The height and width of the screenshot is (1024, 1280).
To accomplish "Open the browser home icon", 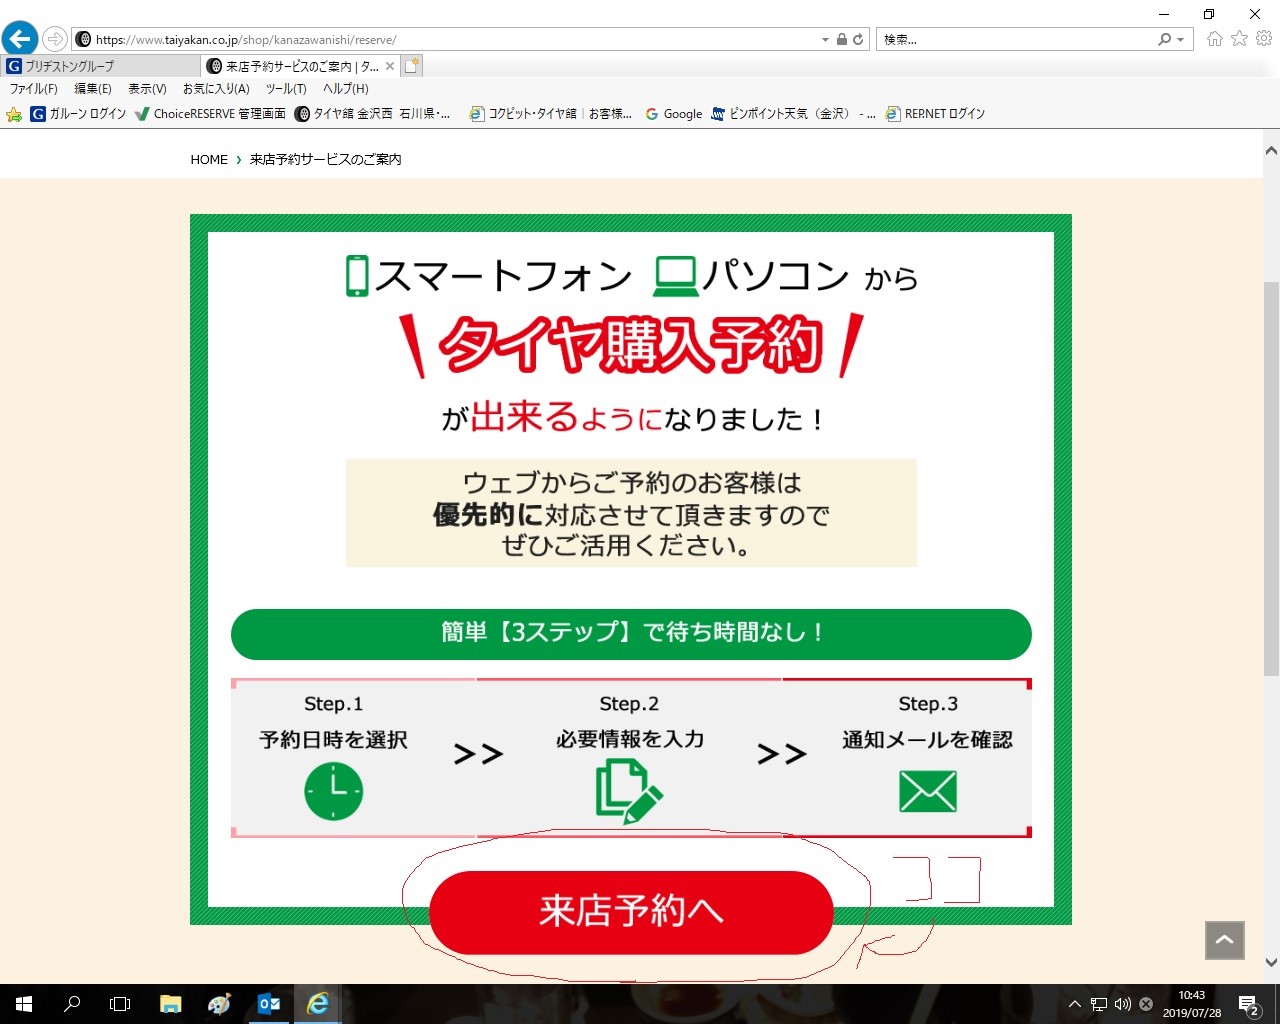I will click(x=1214, y=39).
